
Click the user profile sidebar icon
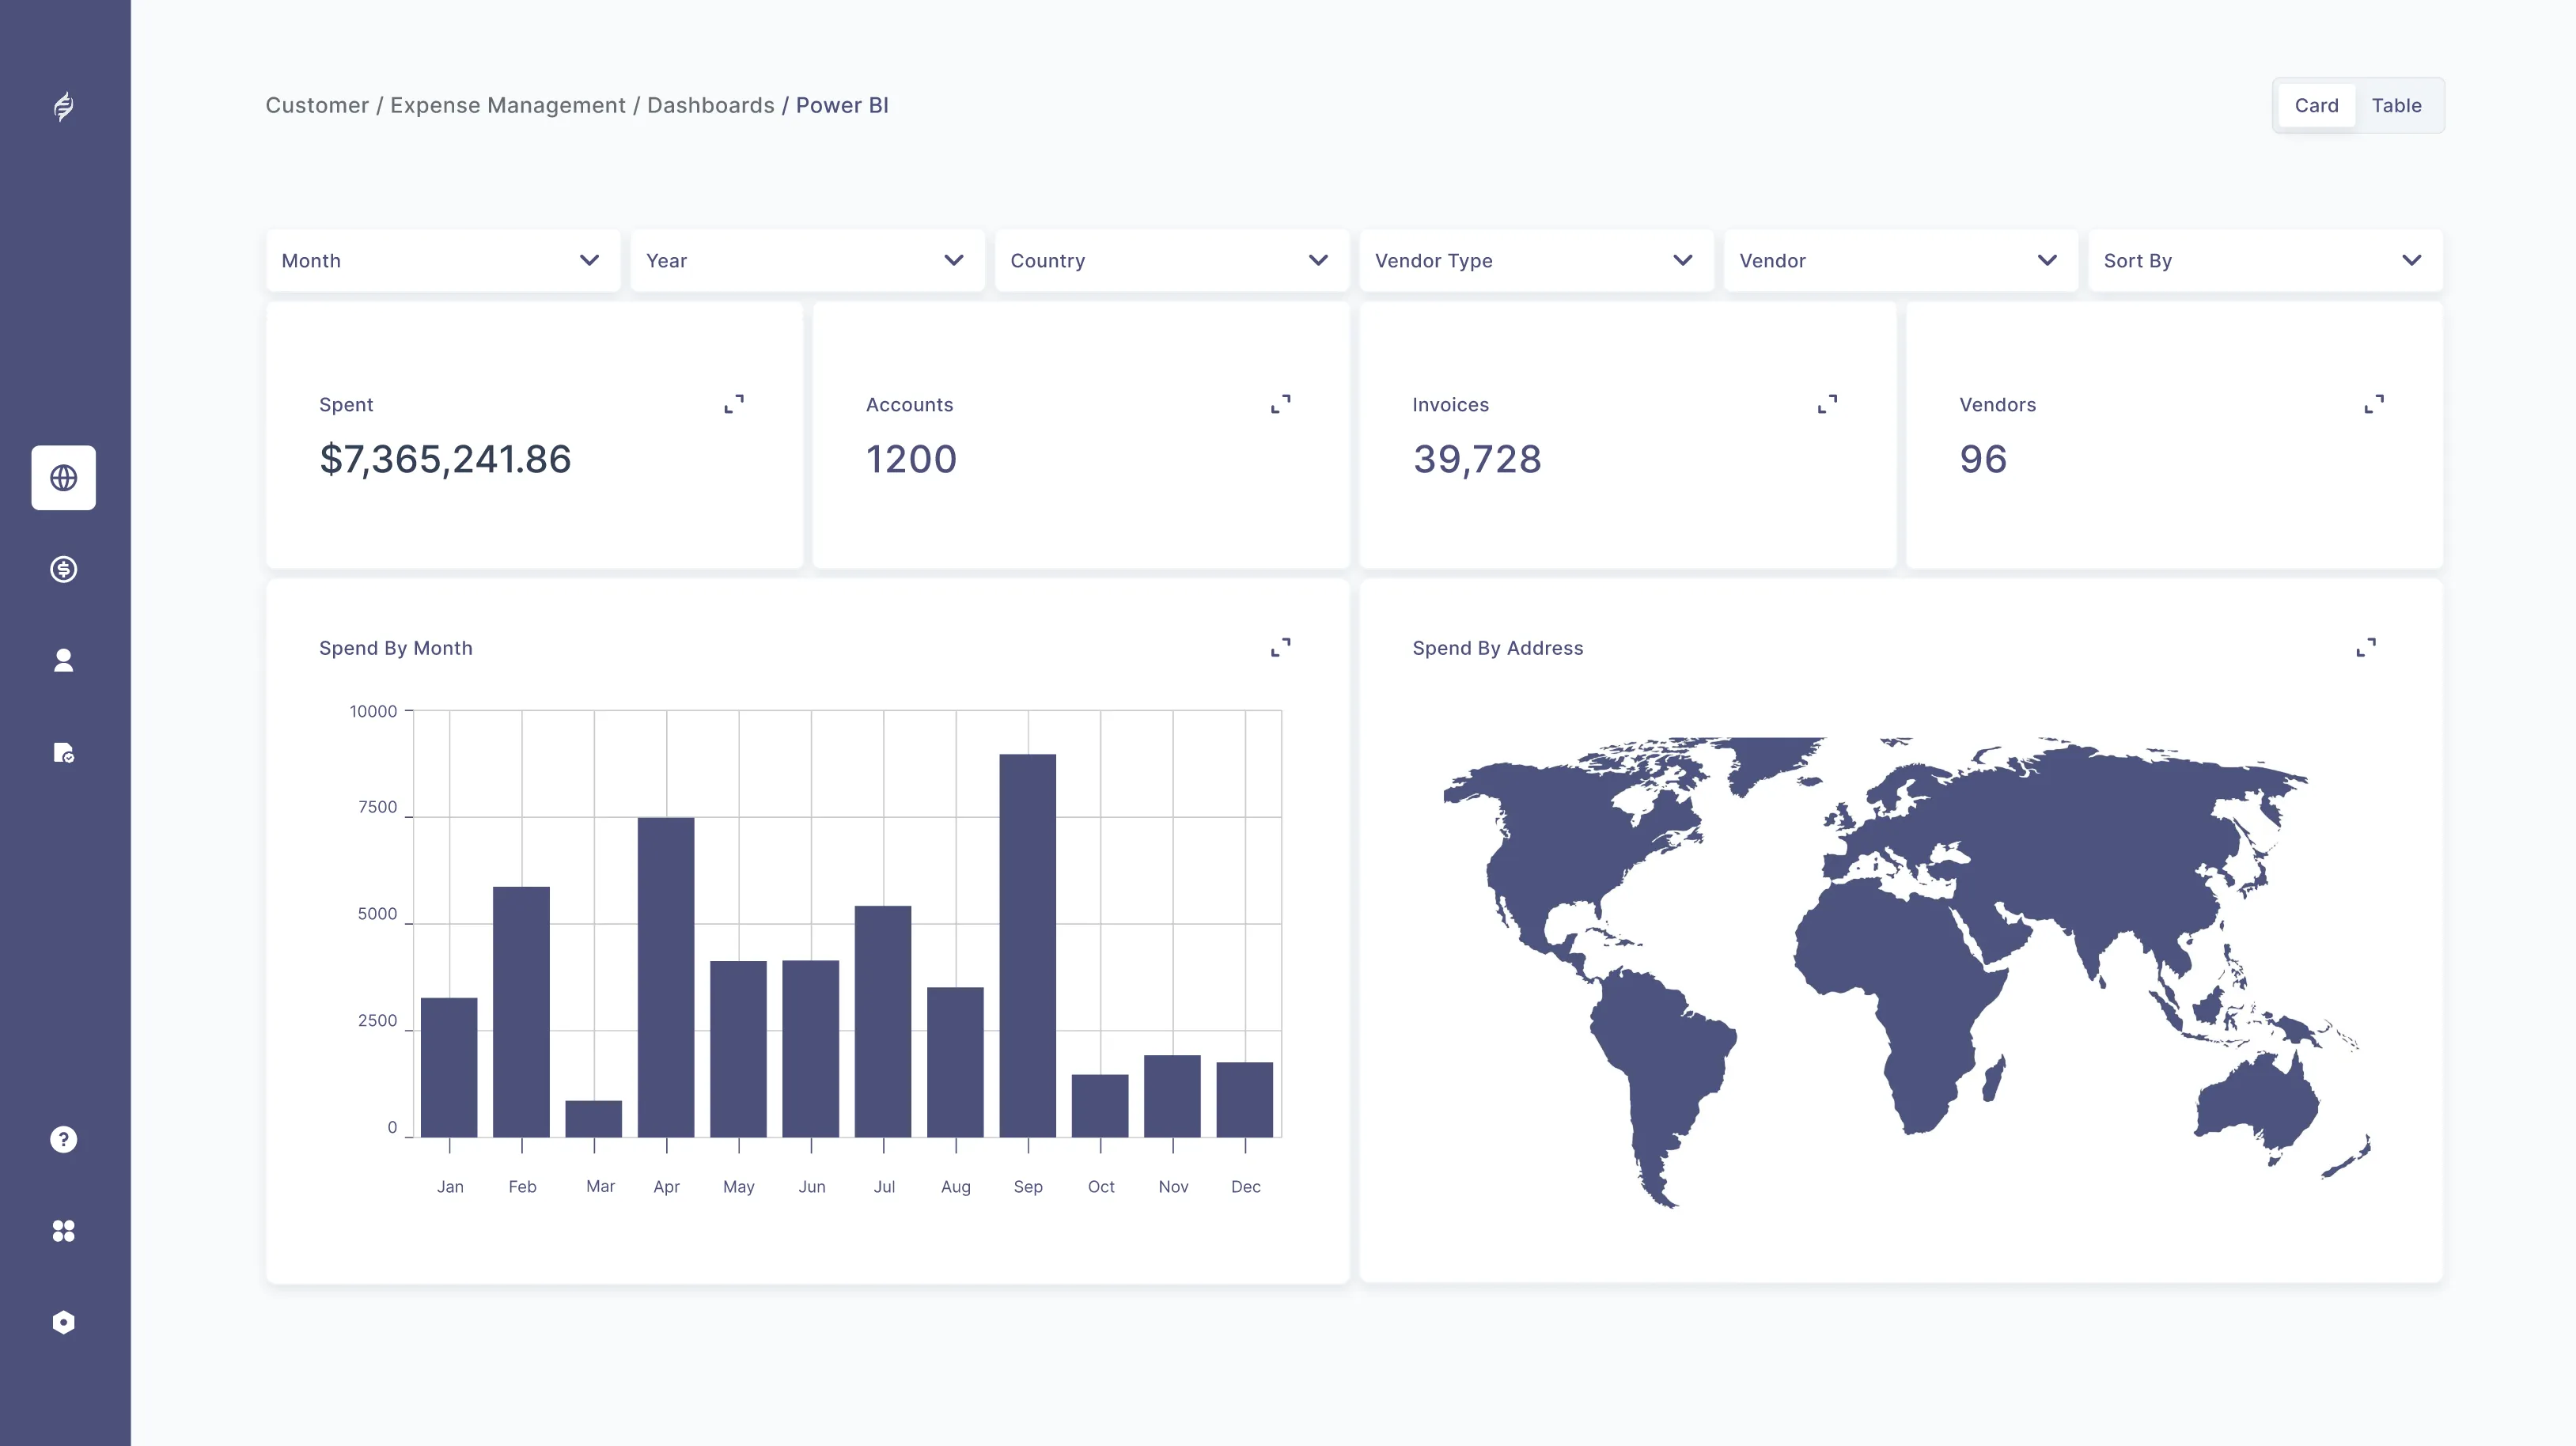[x=63, y=660]
